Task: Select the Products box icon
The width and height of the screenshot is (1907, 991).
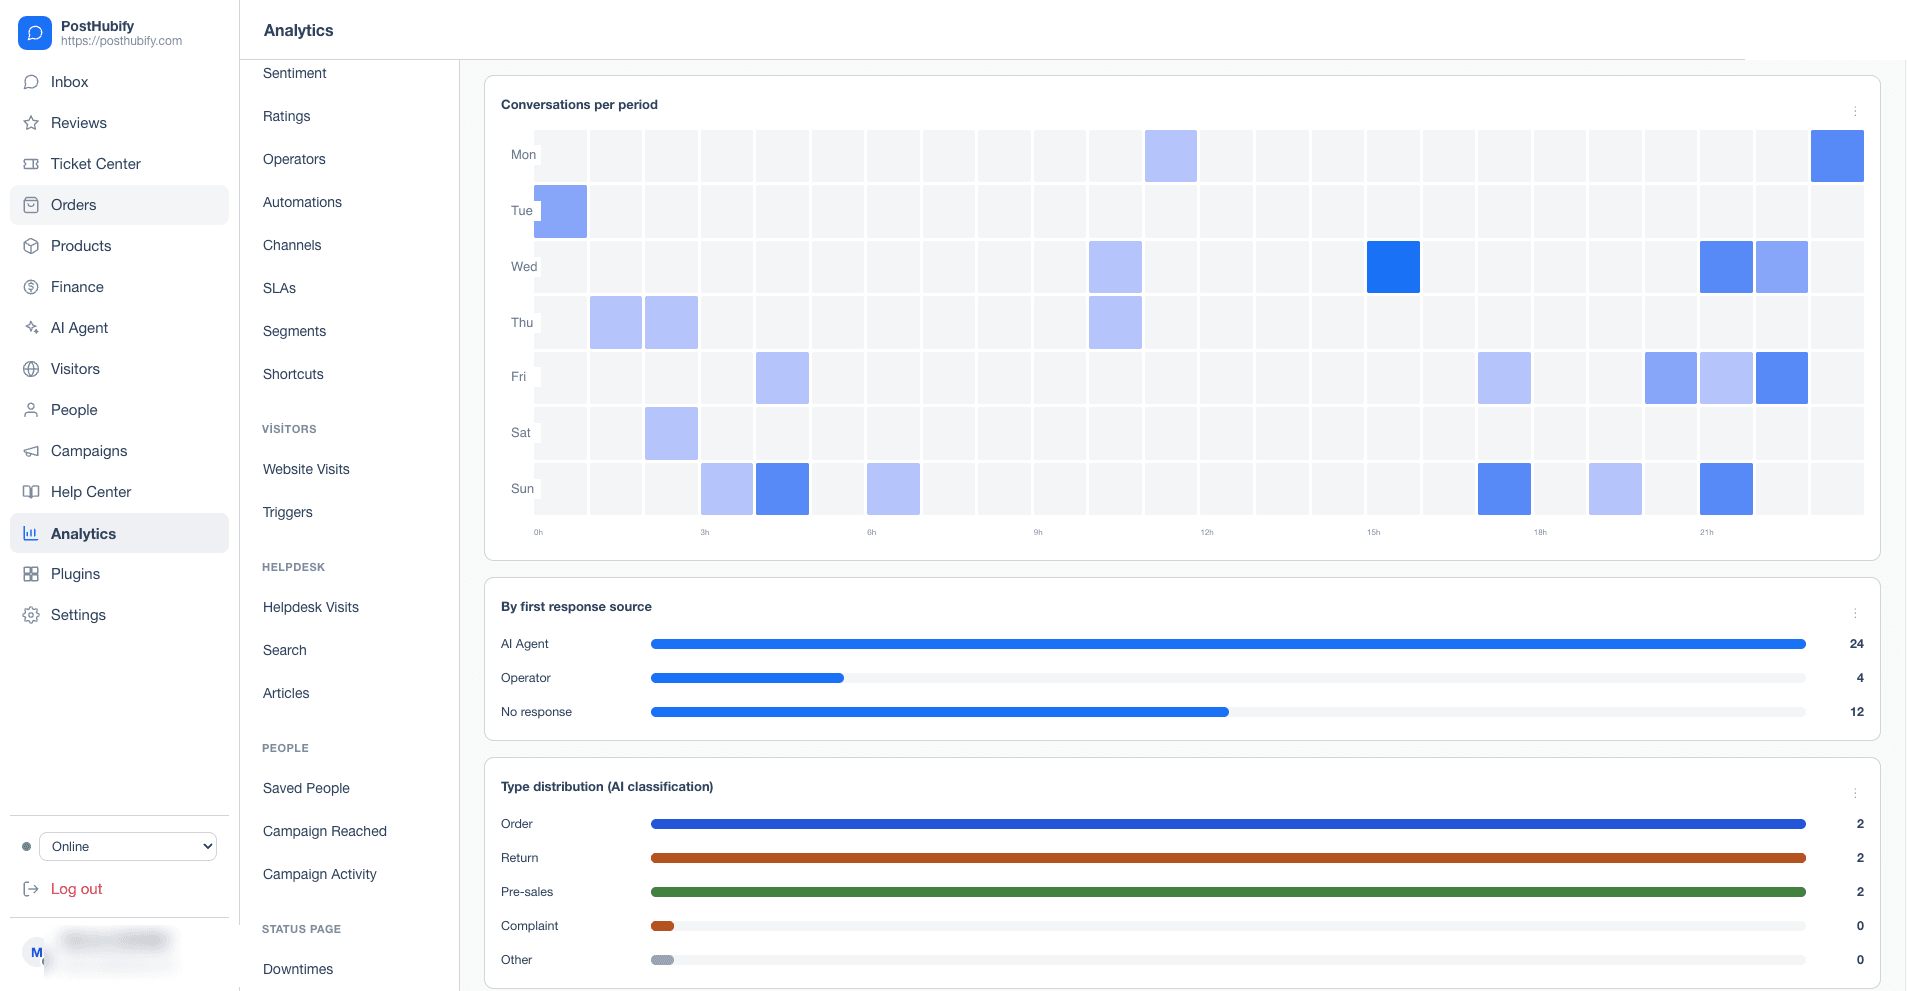Action: pos(31,246)
